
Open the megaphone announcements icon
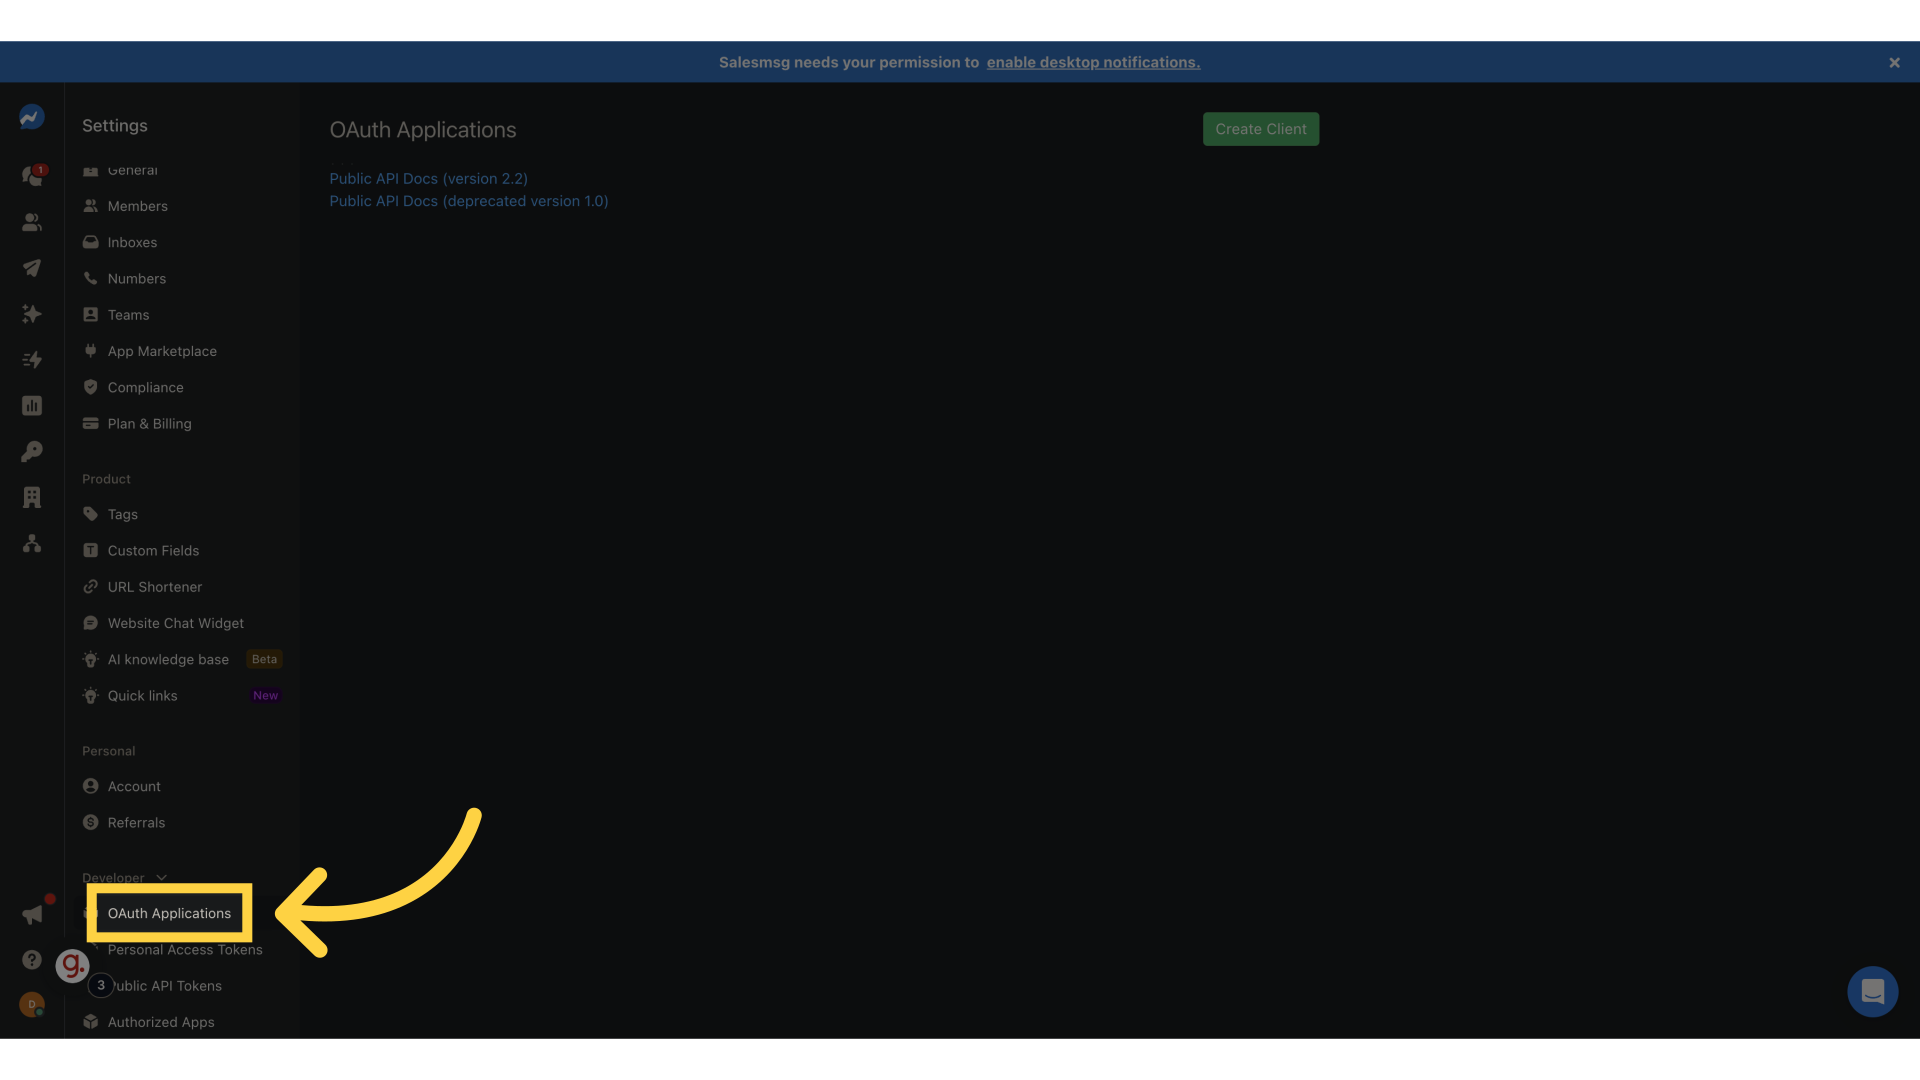33,914
